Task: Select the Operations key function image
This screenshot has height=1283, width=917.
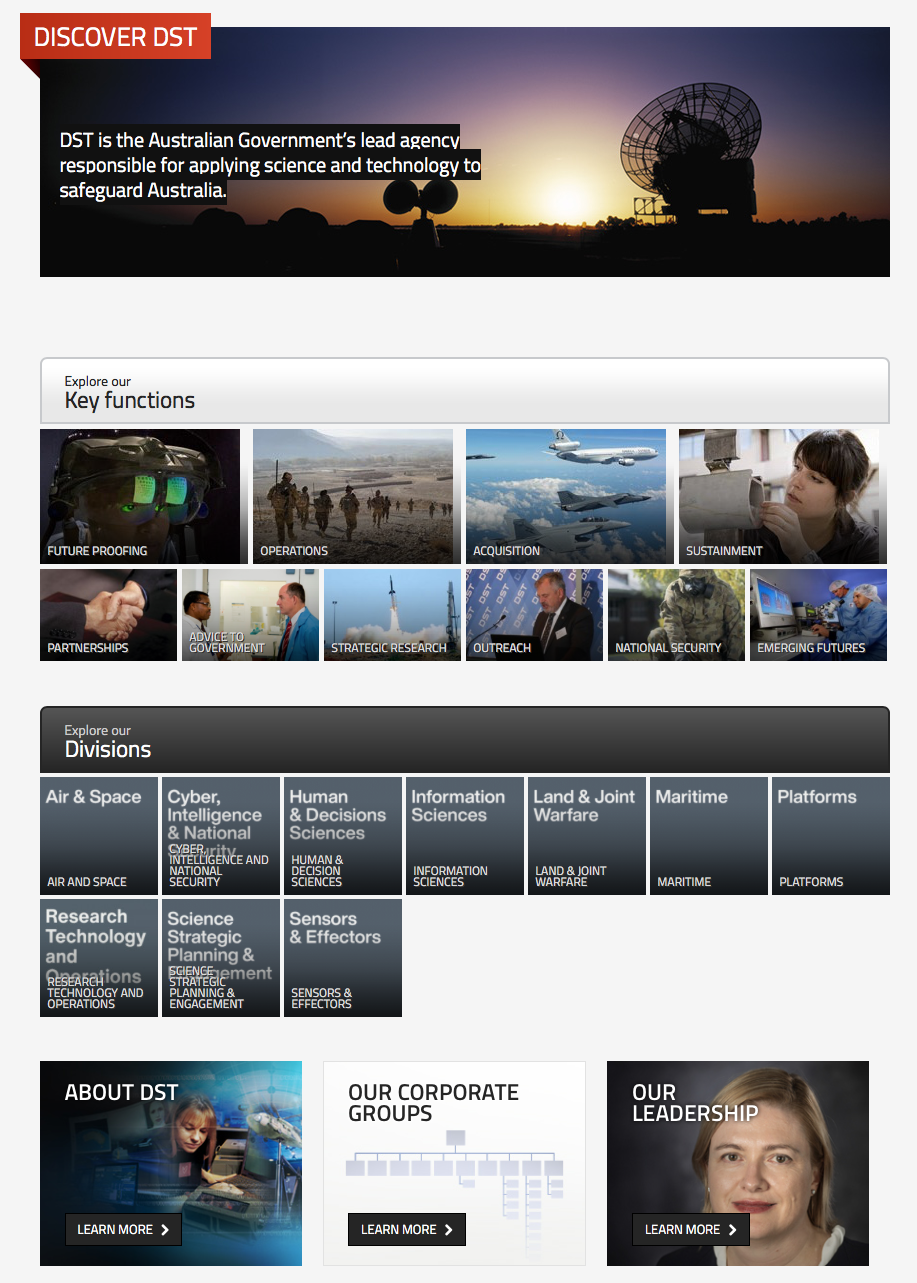Action: click(x=352, y=496)
